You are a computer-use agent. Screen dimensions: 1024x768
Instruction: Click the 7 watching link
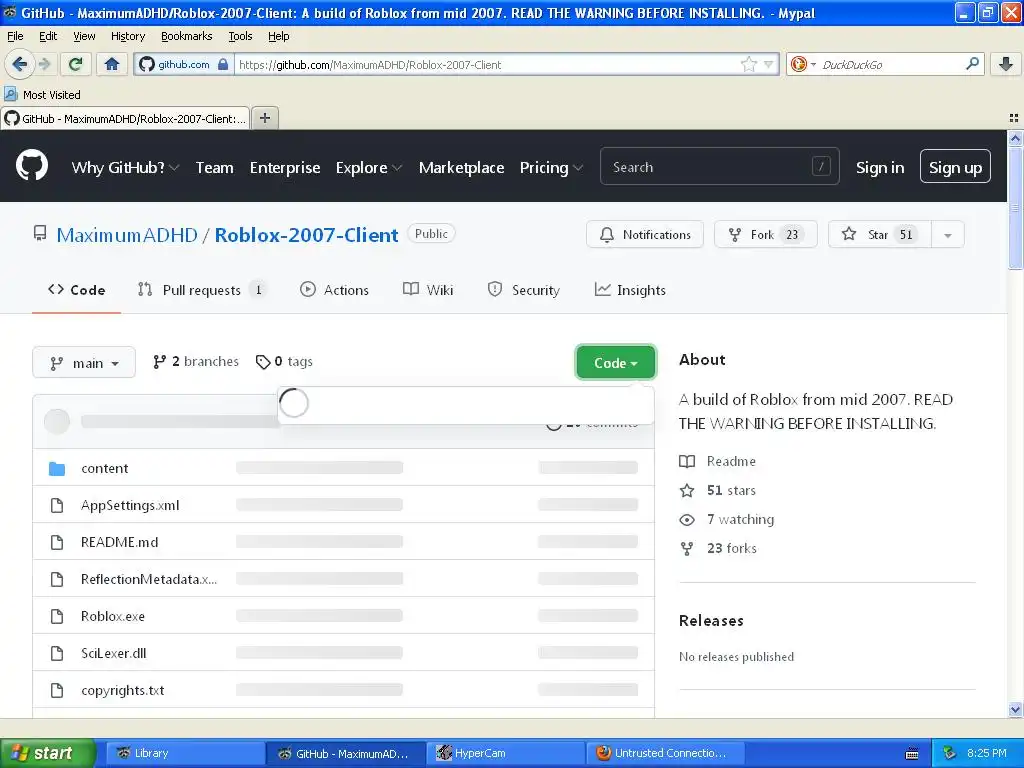tap(727, 520)
